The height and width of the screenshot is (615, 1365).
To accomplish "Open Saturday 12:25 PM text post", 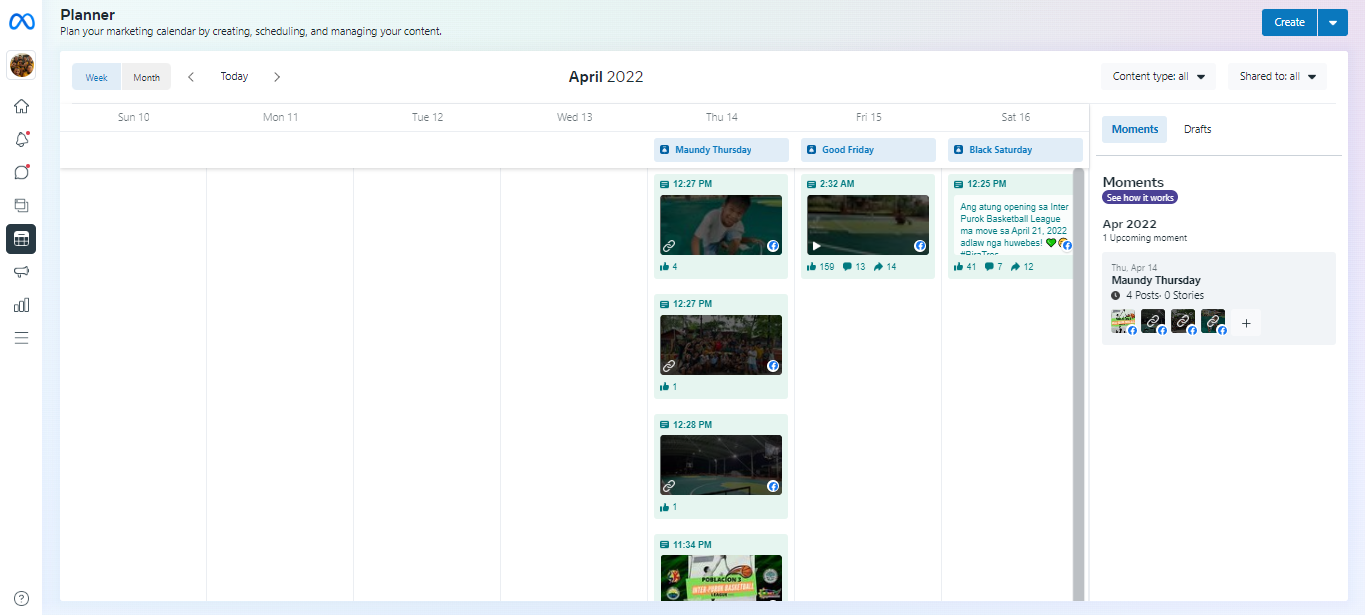I will pos(1012,225).
